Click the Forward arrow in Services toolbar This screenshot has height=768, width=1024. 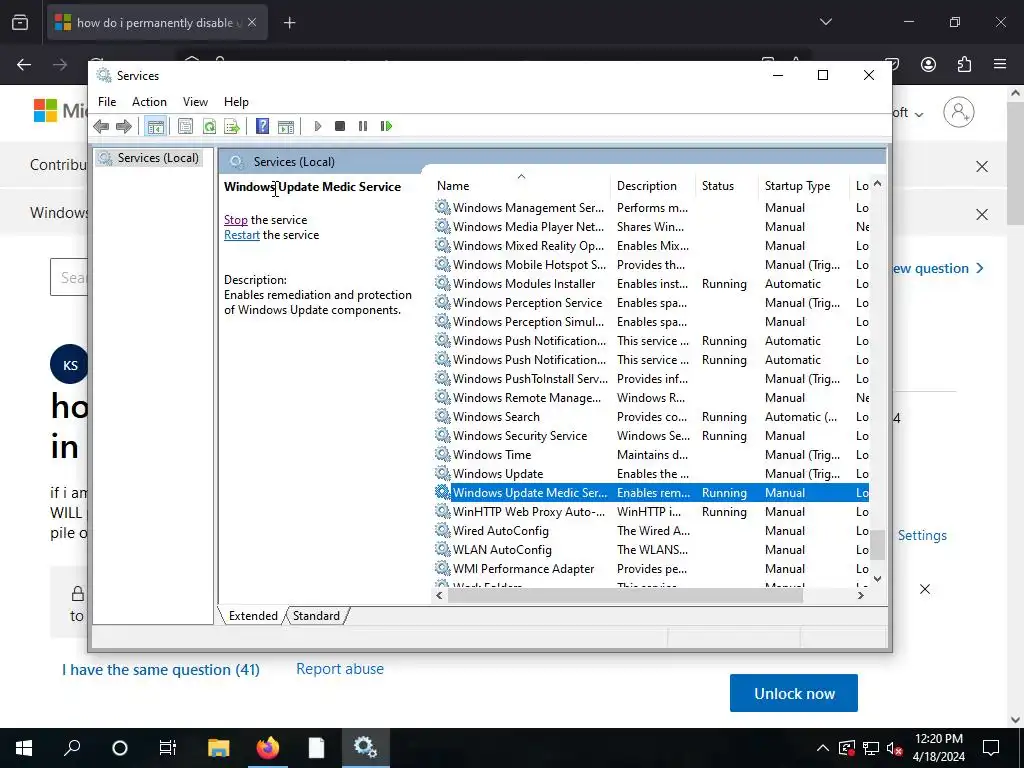pos(123,126)
